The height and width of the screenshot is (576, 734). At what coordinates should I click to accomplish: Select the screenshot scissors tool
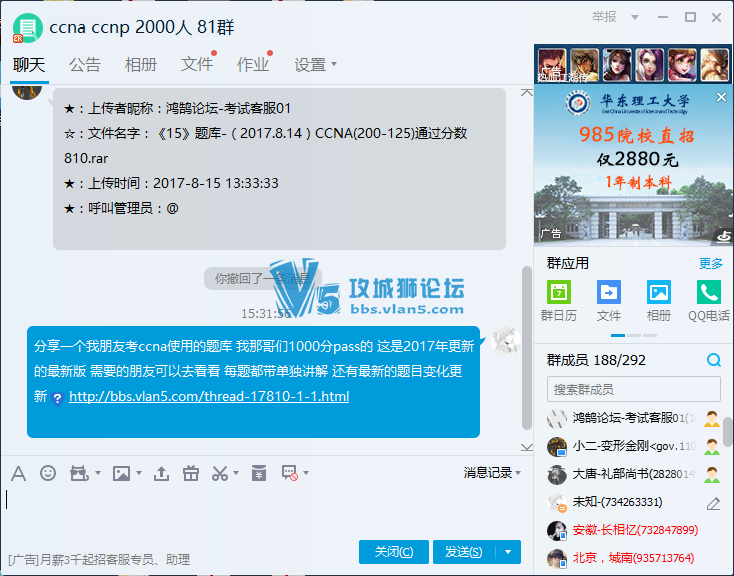pos(221,473)
